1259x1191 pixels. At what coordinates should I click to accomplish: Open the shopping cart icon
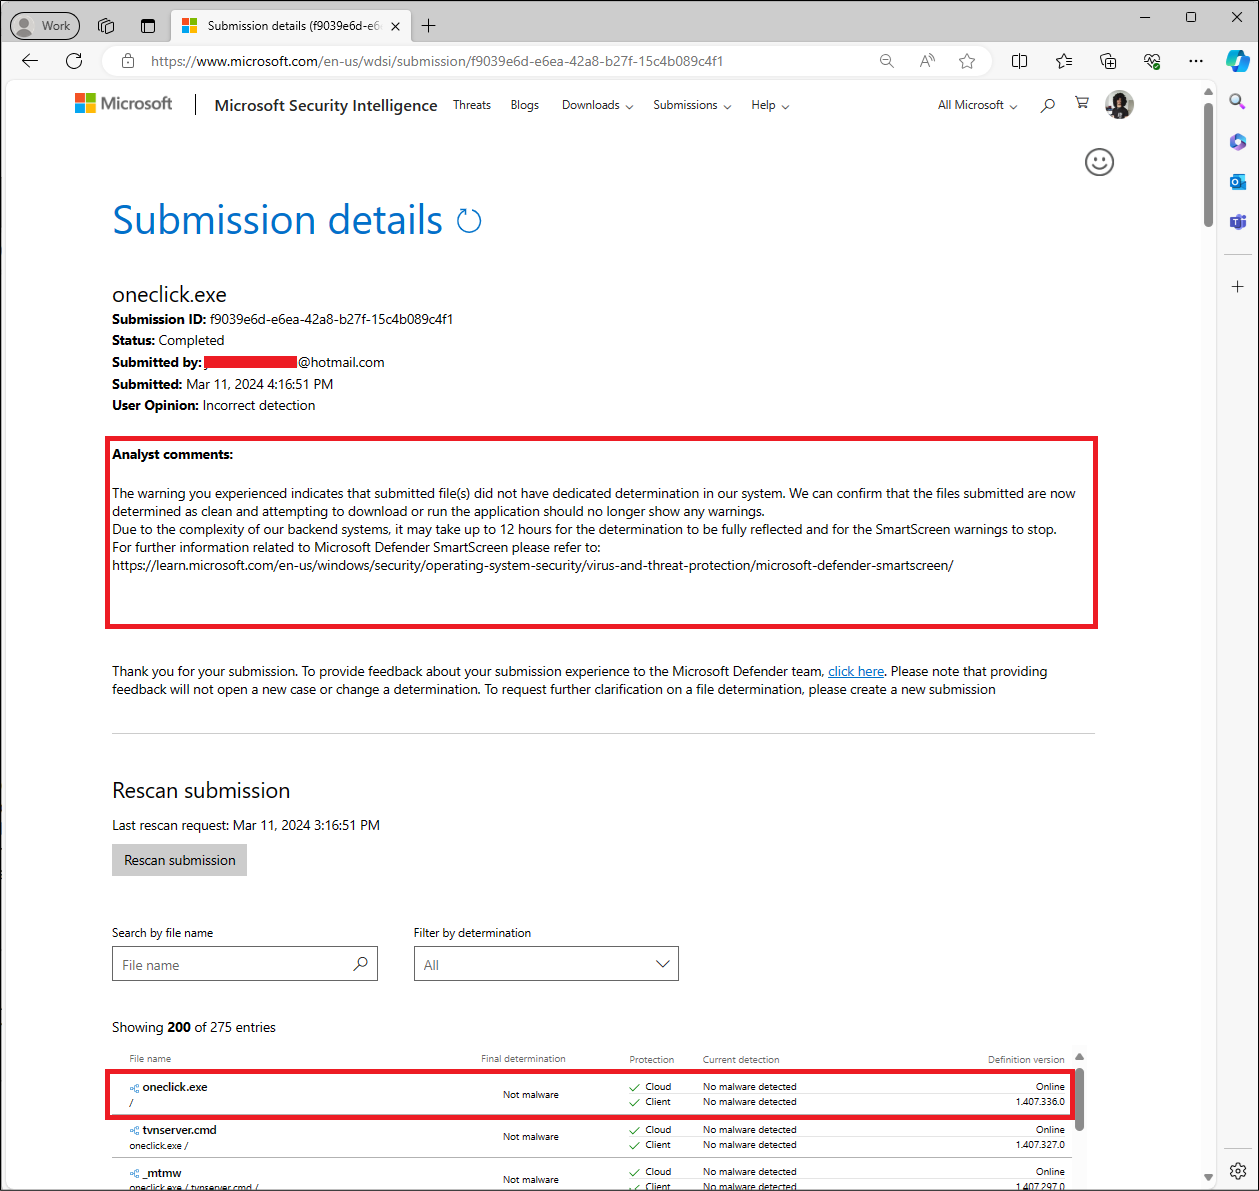tap(1082, 103)
